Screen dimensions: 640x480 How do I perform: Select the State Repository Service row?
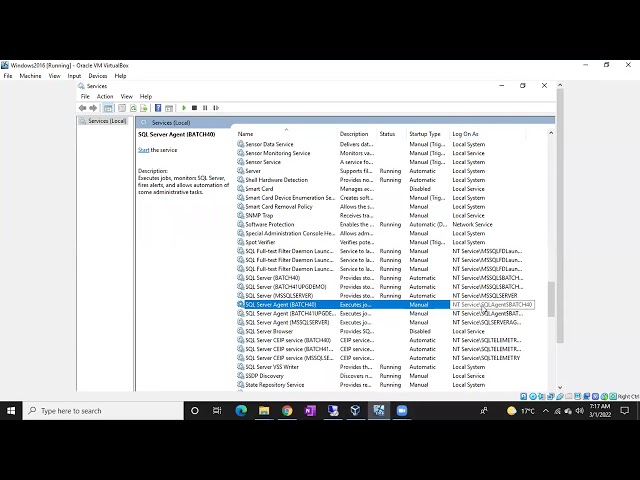[384, 384]
